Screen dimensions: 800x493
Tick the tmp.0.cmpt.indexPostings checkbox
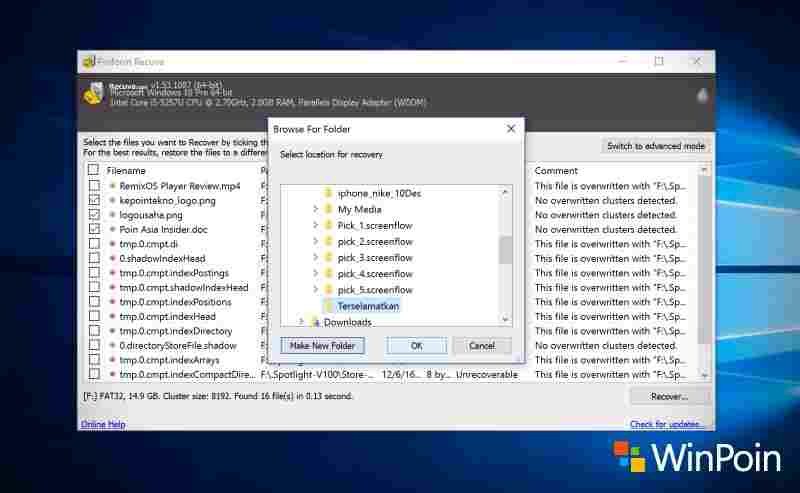pos(94,273)
